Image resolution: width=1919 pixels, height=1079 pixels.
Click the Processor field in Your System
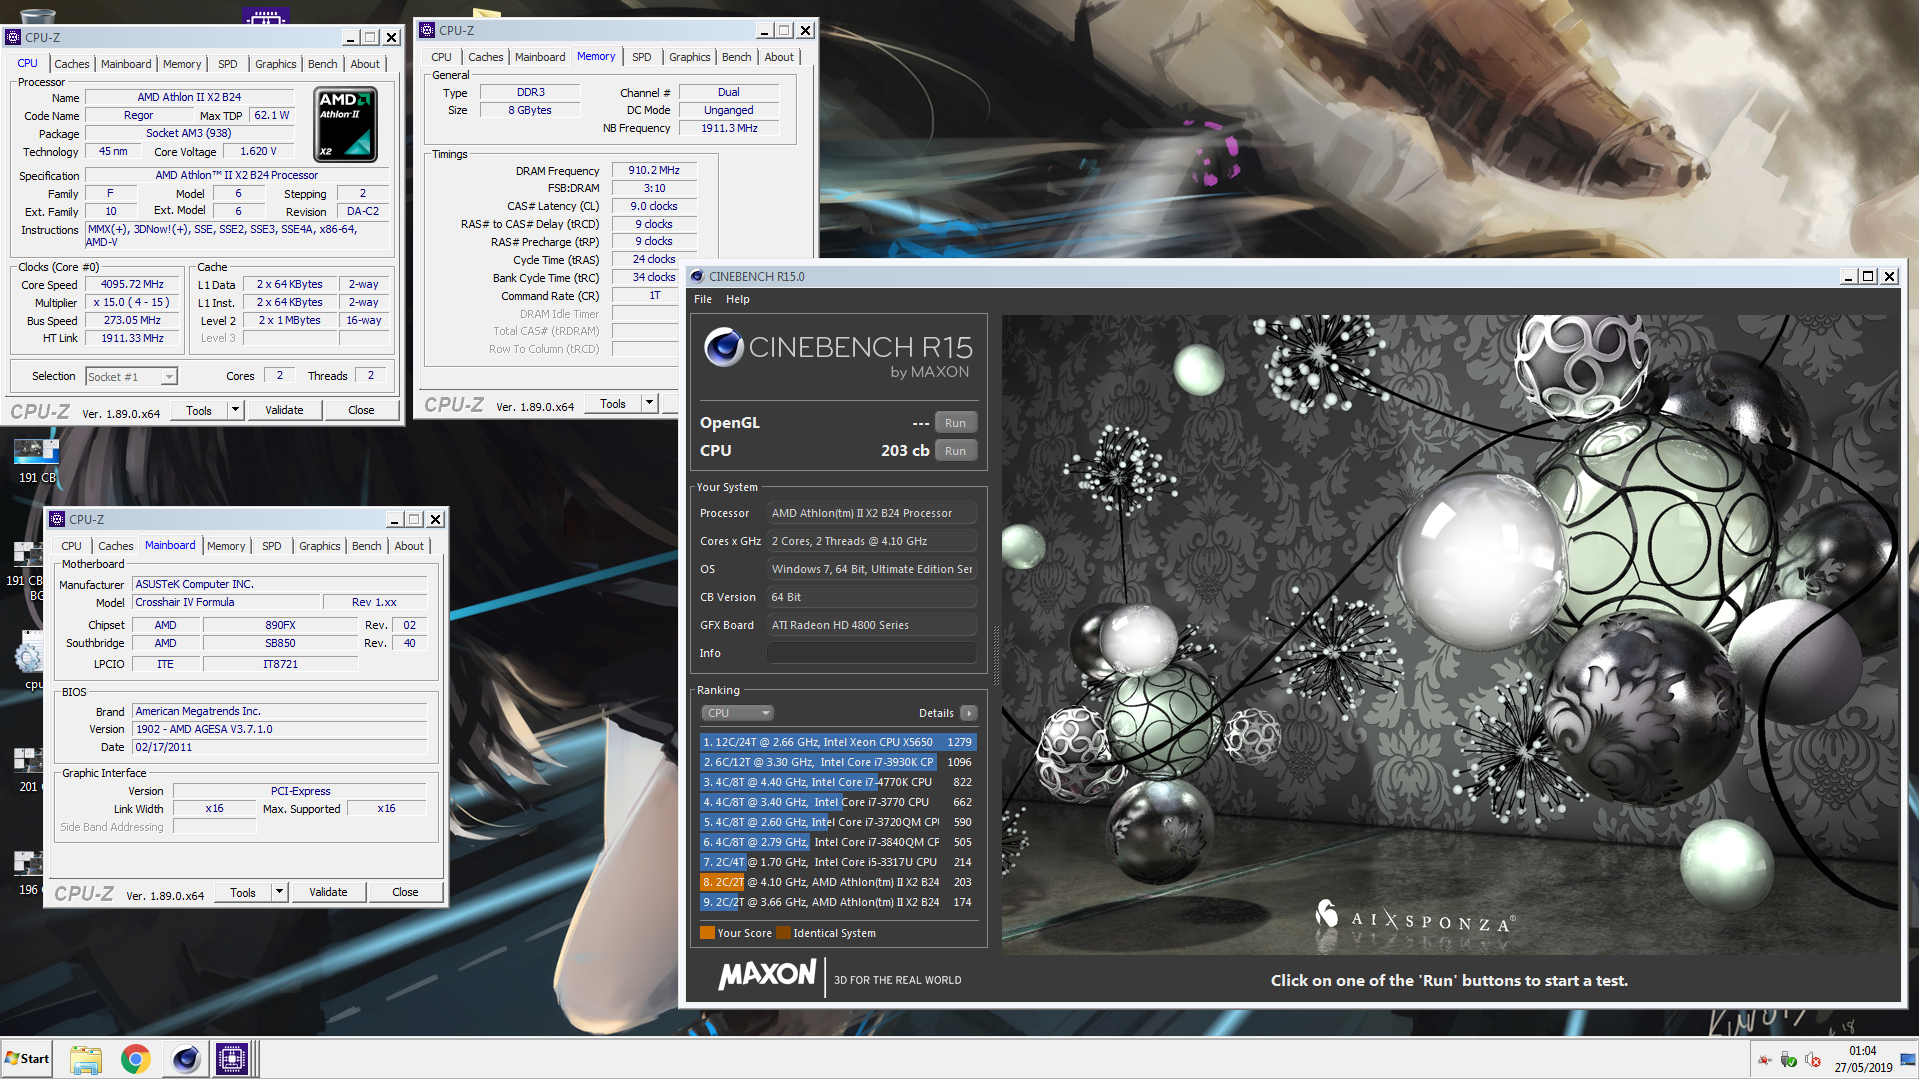pos(871,513)
